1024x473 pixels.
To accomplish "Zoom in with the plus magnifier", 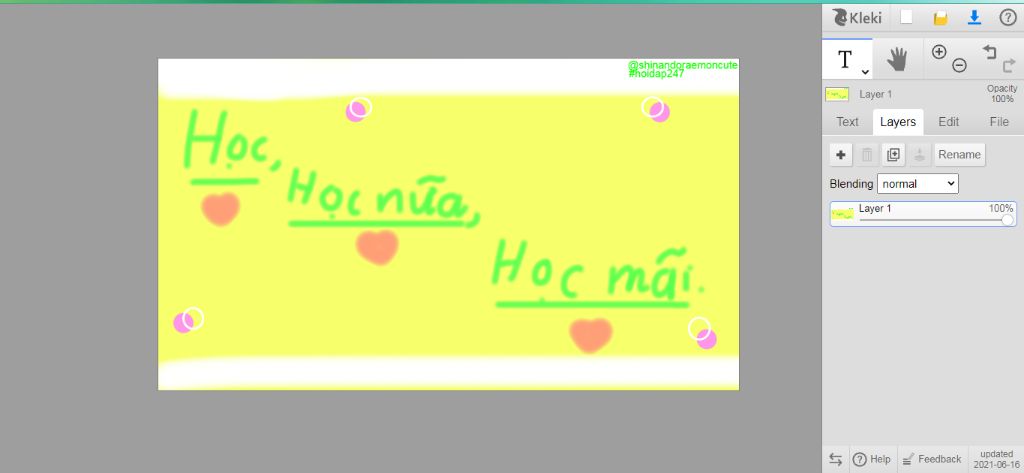I will pos(939,52).
